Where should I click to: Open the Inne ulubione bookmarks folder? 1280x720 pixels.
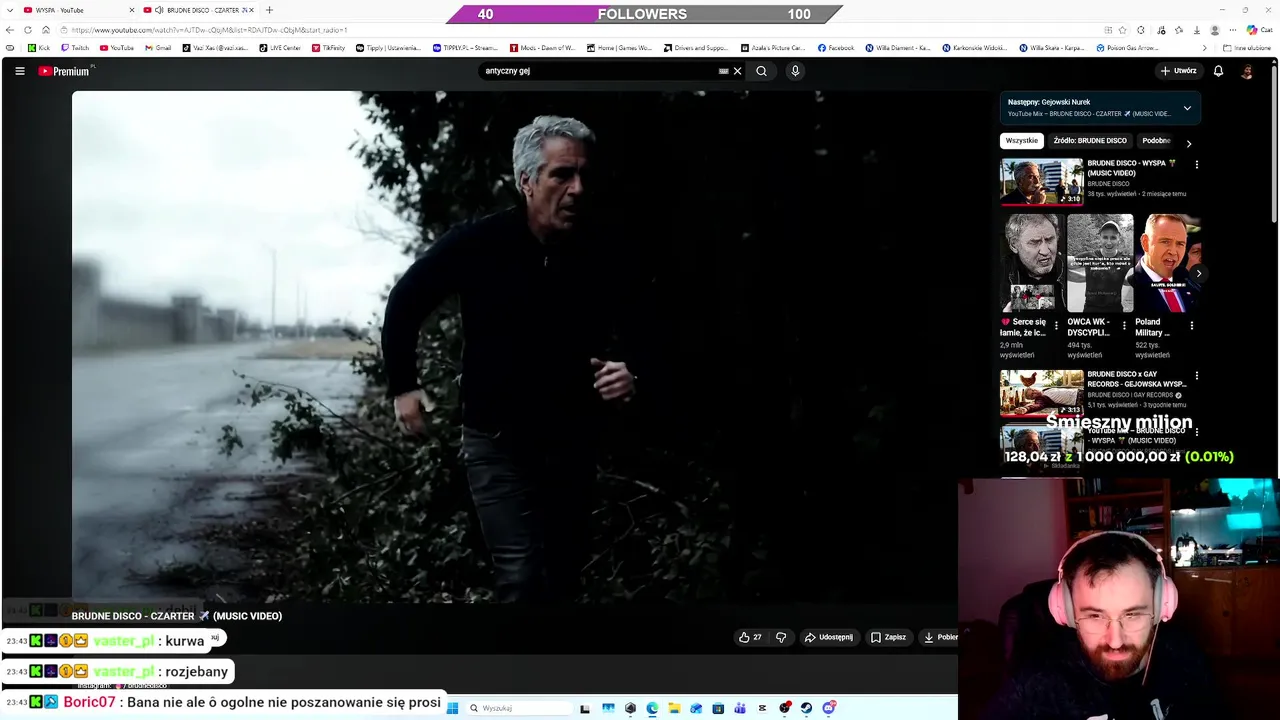[1246, 48]
